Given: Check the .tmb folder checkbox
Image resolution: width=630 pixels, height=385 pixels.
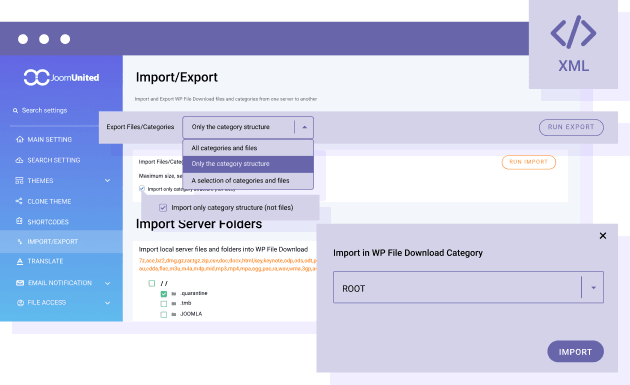Looking at the screenshot, I should click(164, 304).
